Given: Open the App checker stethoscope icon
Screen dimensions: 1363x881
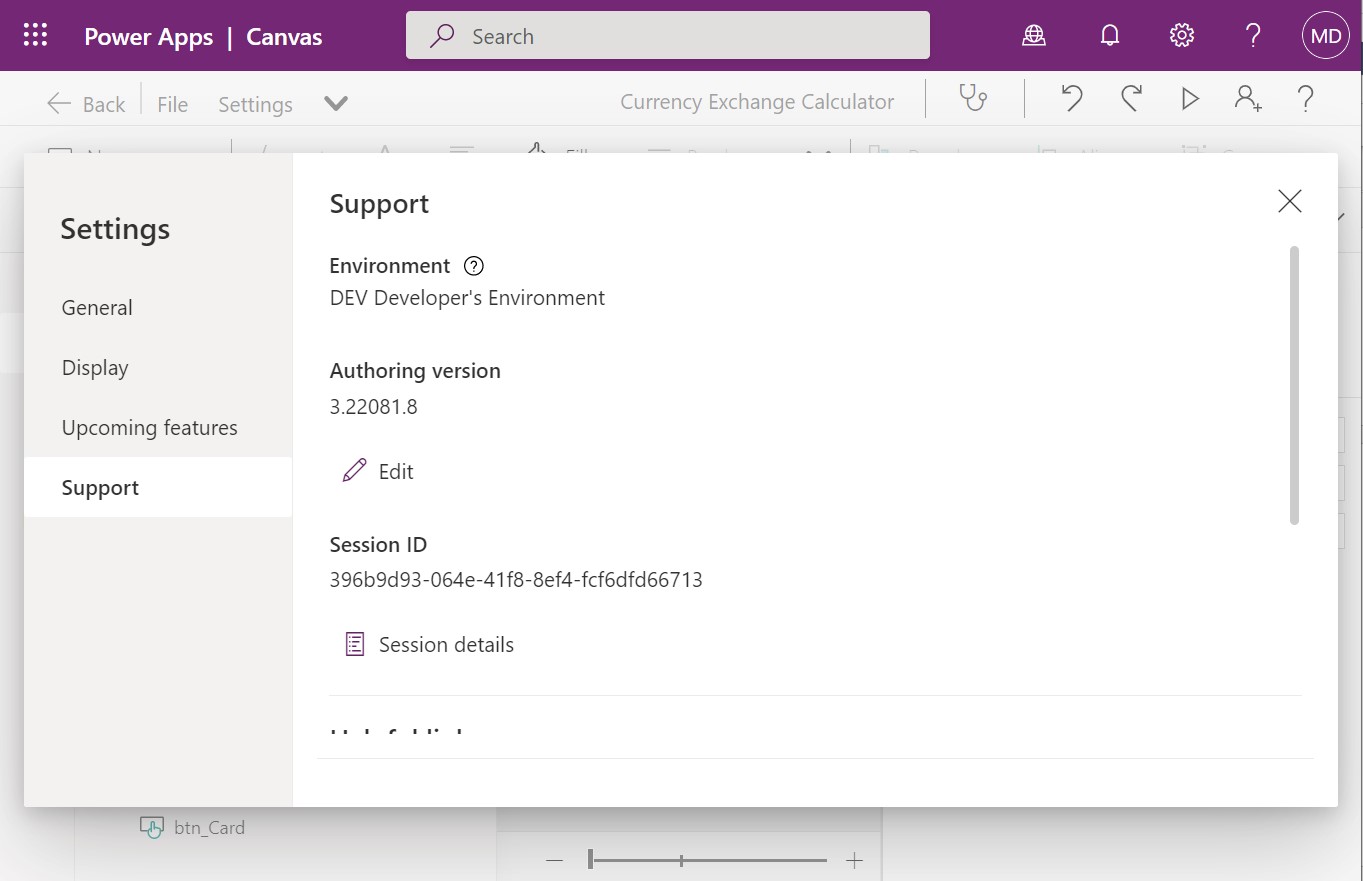Looking at the screenshot, I should [x=974, y=98].
